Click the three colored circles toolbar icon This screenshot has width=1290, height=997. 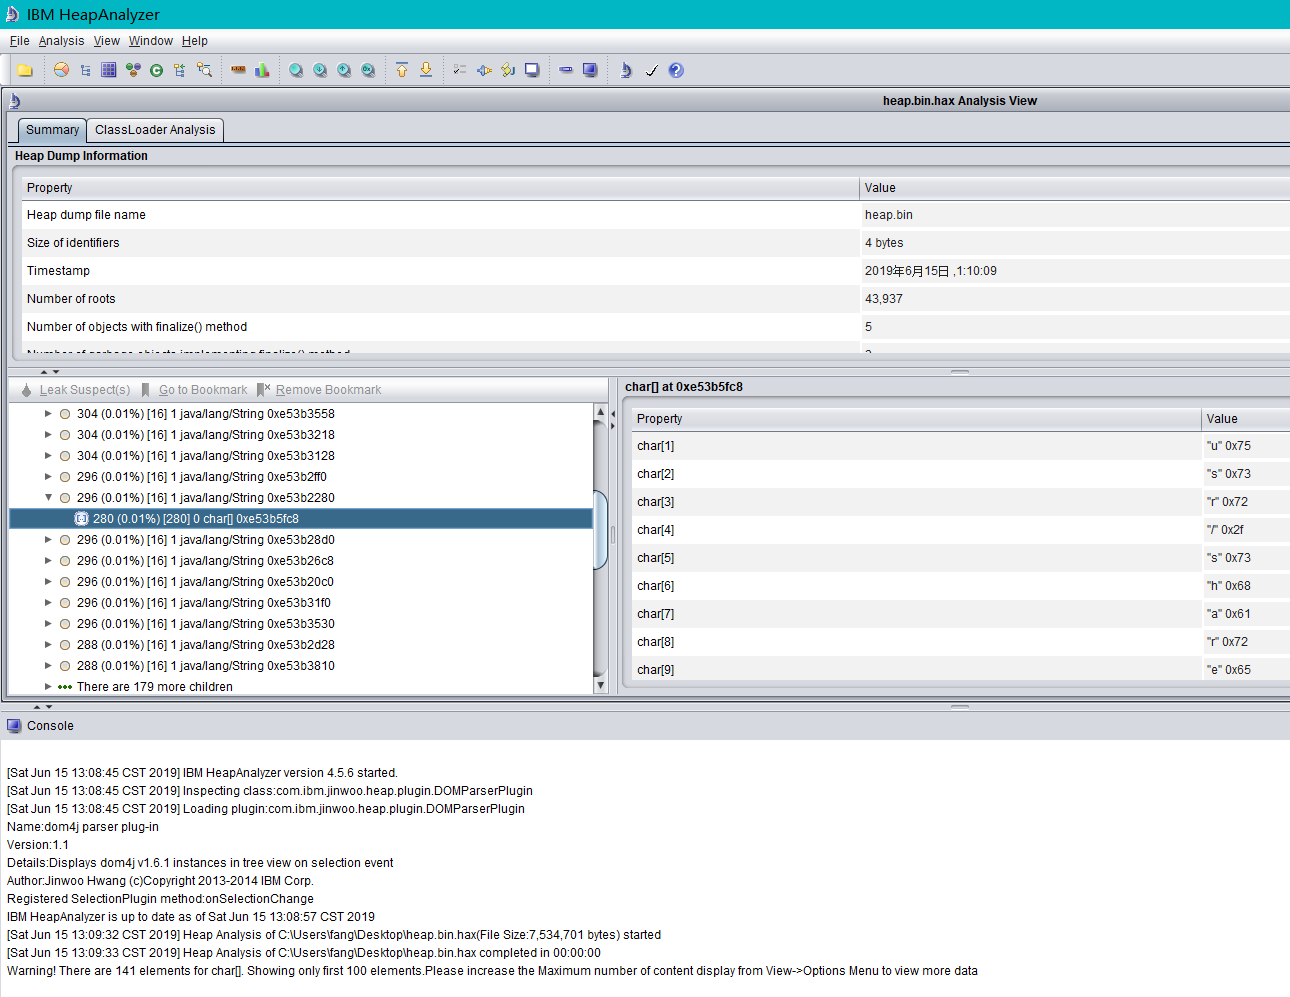pos(133,70)
